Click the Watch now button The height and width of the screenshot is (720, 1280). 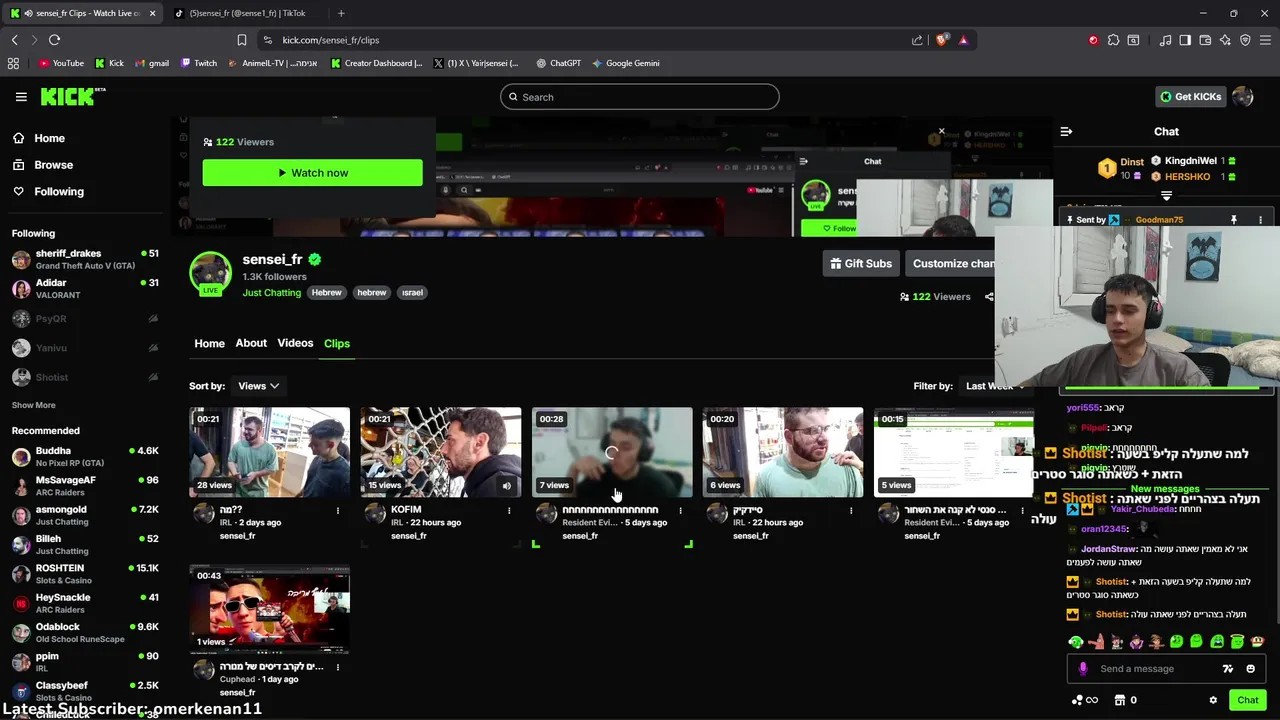pyautogui.click(x=312, y=173)
